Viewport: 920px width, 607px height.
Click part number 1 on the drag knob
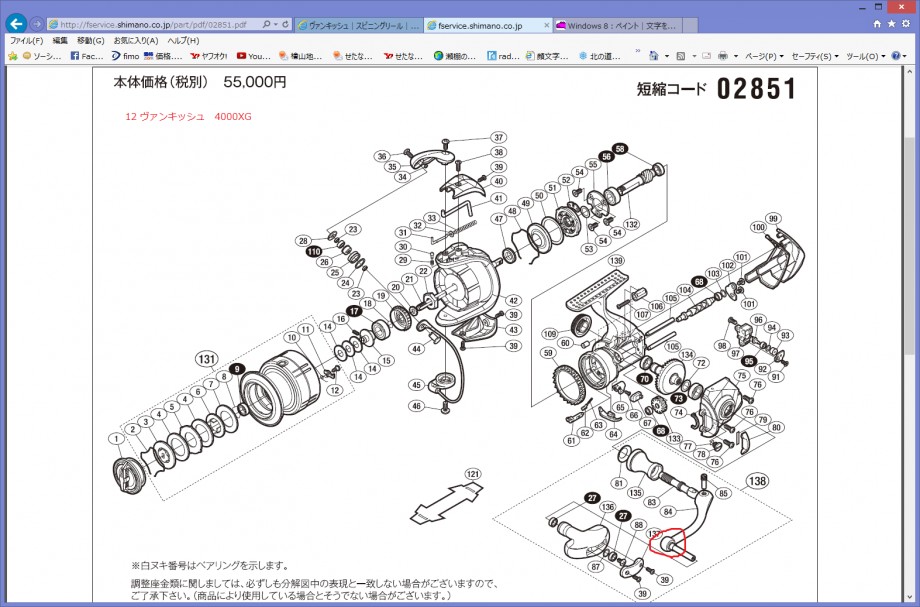116,439
